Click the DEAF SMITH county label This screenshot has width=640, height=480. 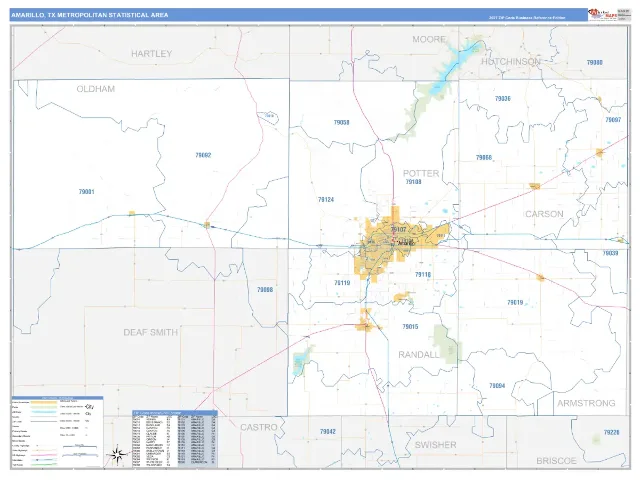point(151,332)
